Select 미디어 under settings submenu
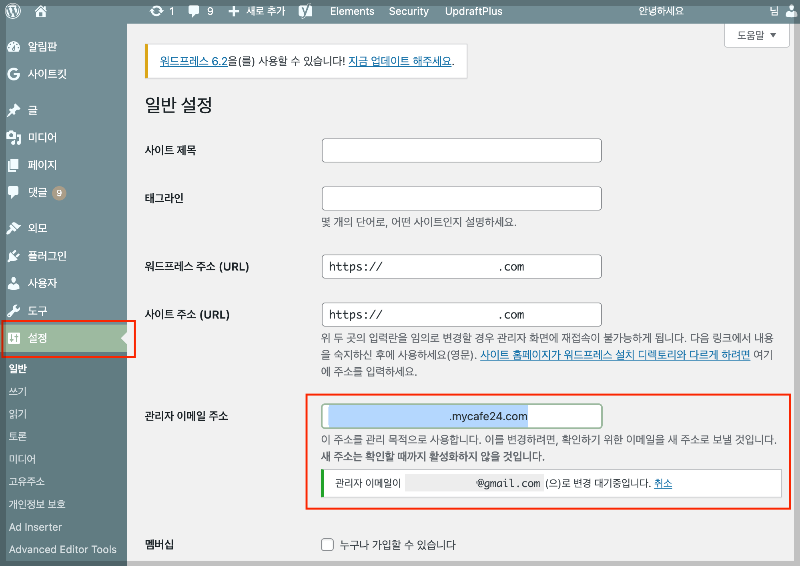This screenshot has height=566, width=800. [22, 459]
